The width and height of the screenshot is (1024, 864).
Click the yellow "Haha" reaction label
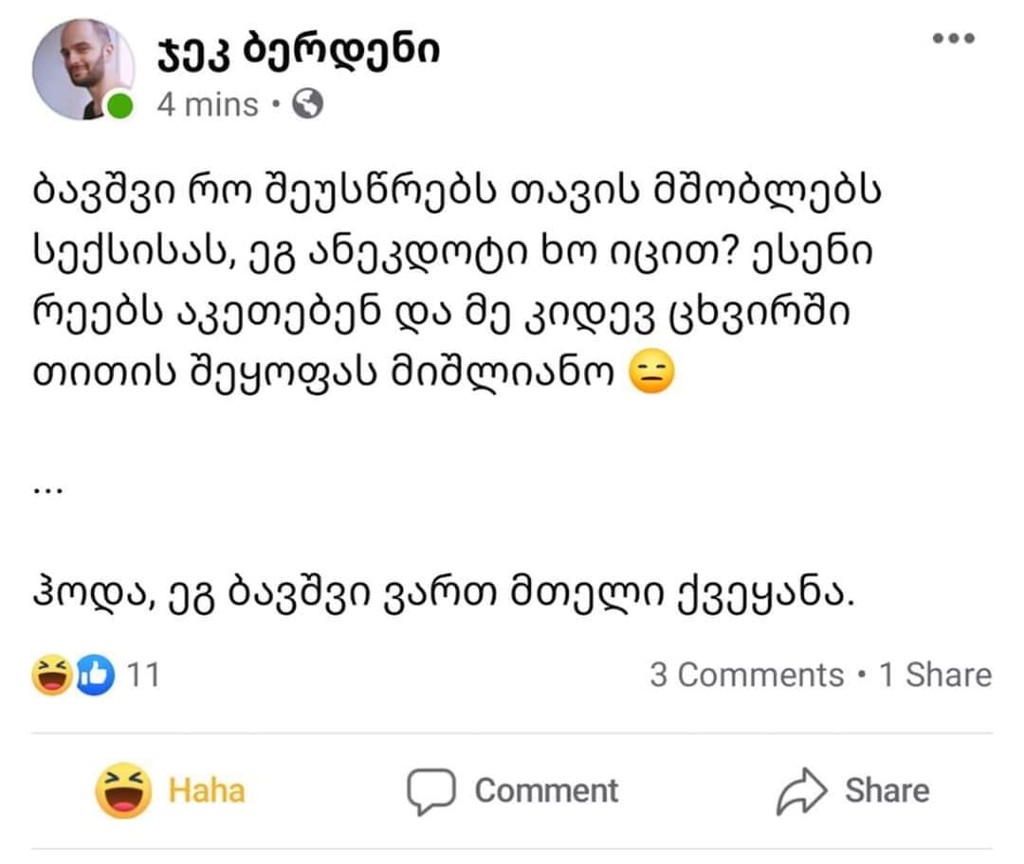coord(207,791)
